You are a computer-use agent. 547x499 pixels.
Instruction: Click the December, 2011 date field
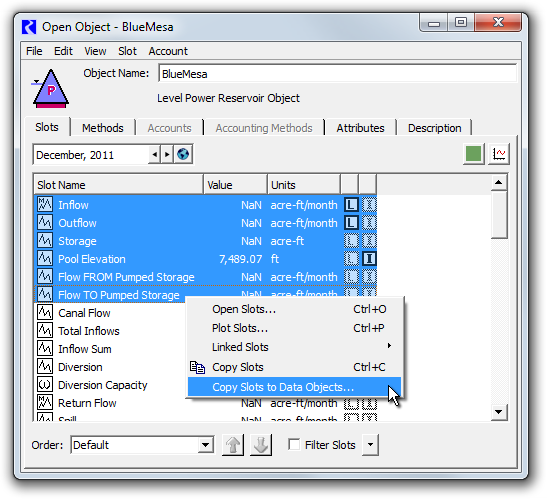click(91, 155)
